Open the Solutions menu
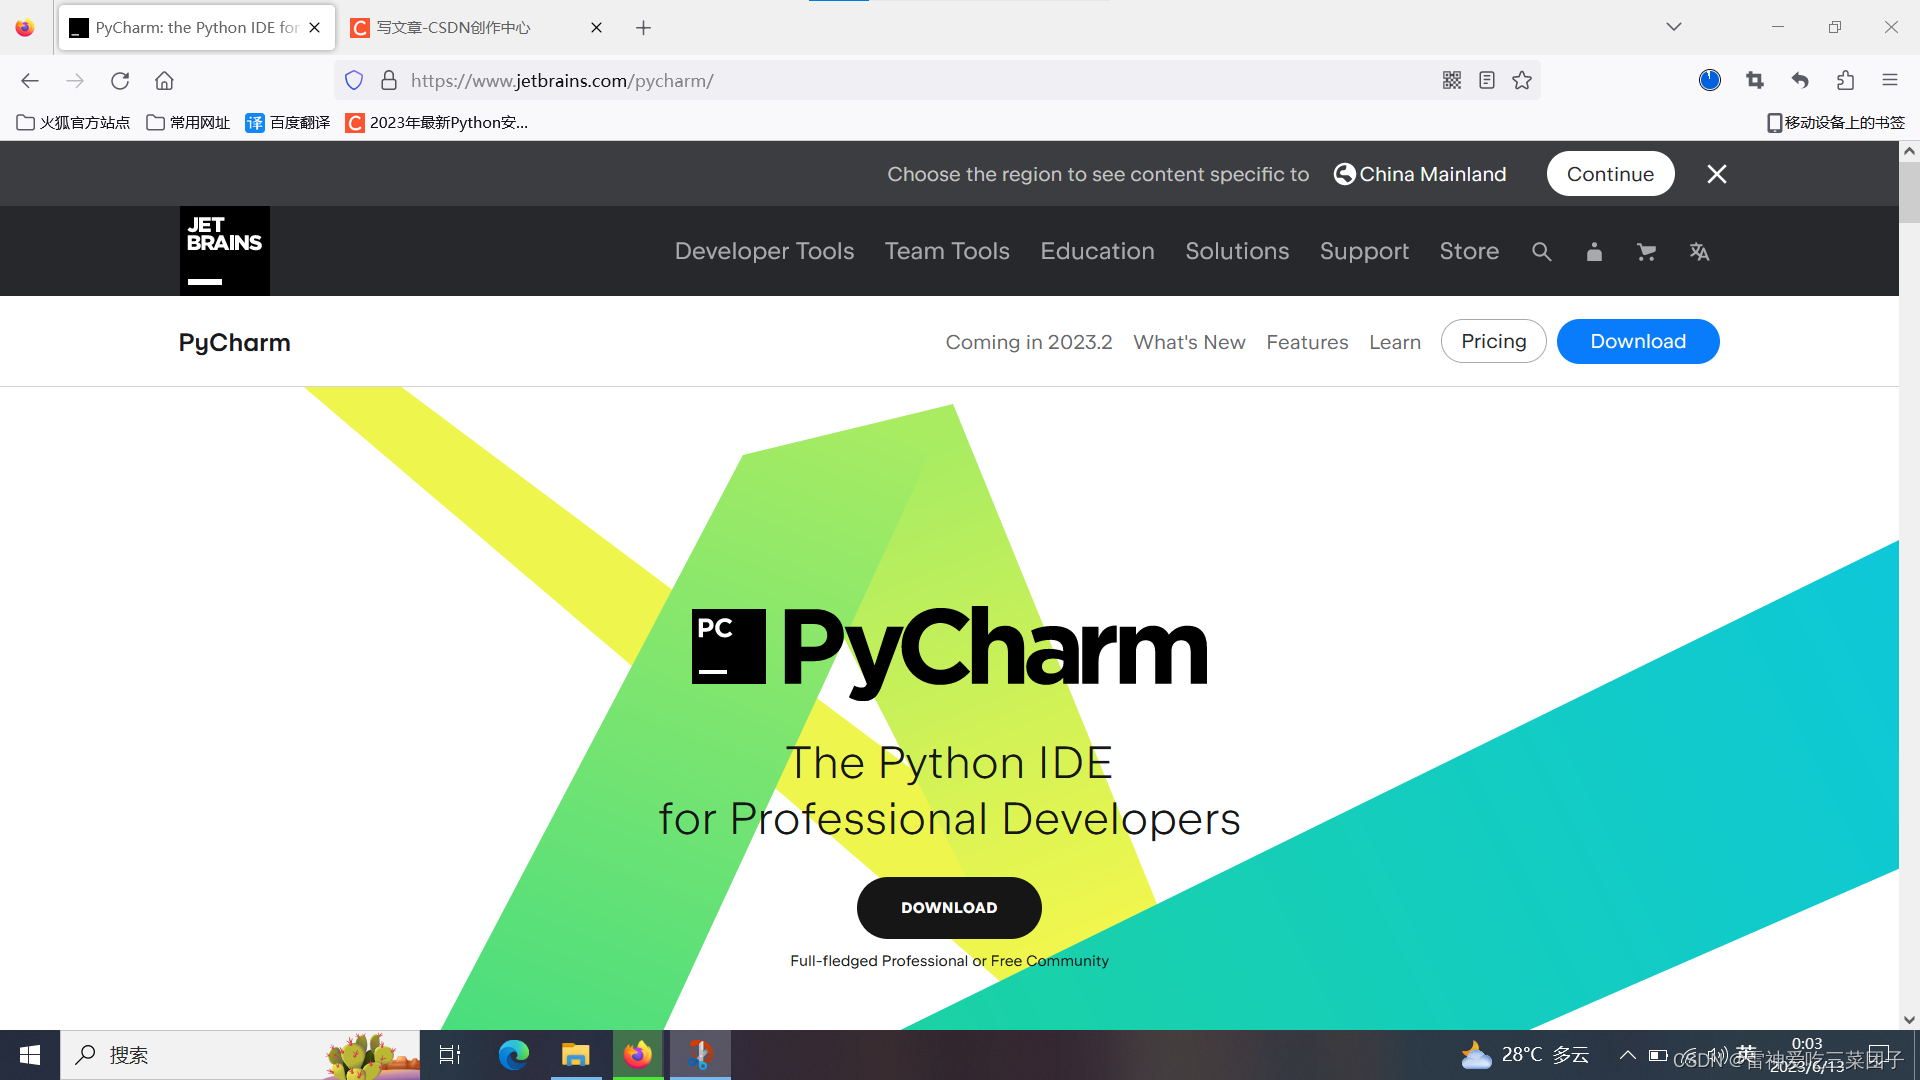The image size is (1920, 1080). pyautogui.click(x=1237, y=251)
